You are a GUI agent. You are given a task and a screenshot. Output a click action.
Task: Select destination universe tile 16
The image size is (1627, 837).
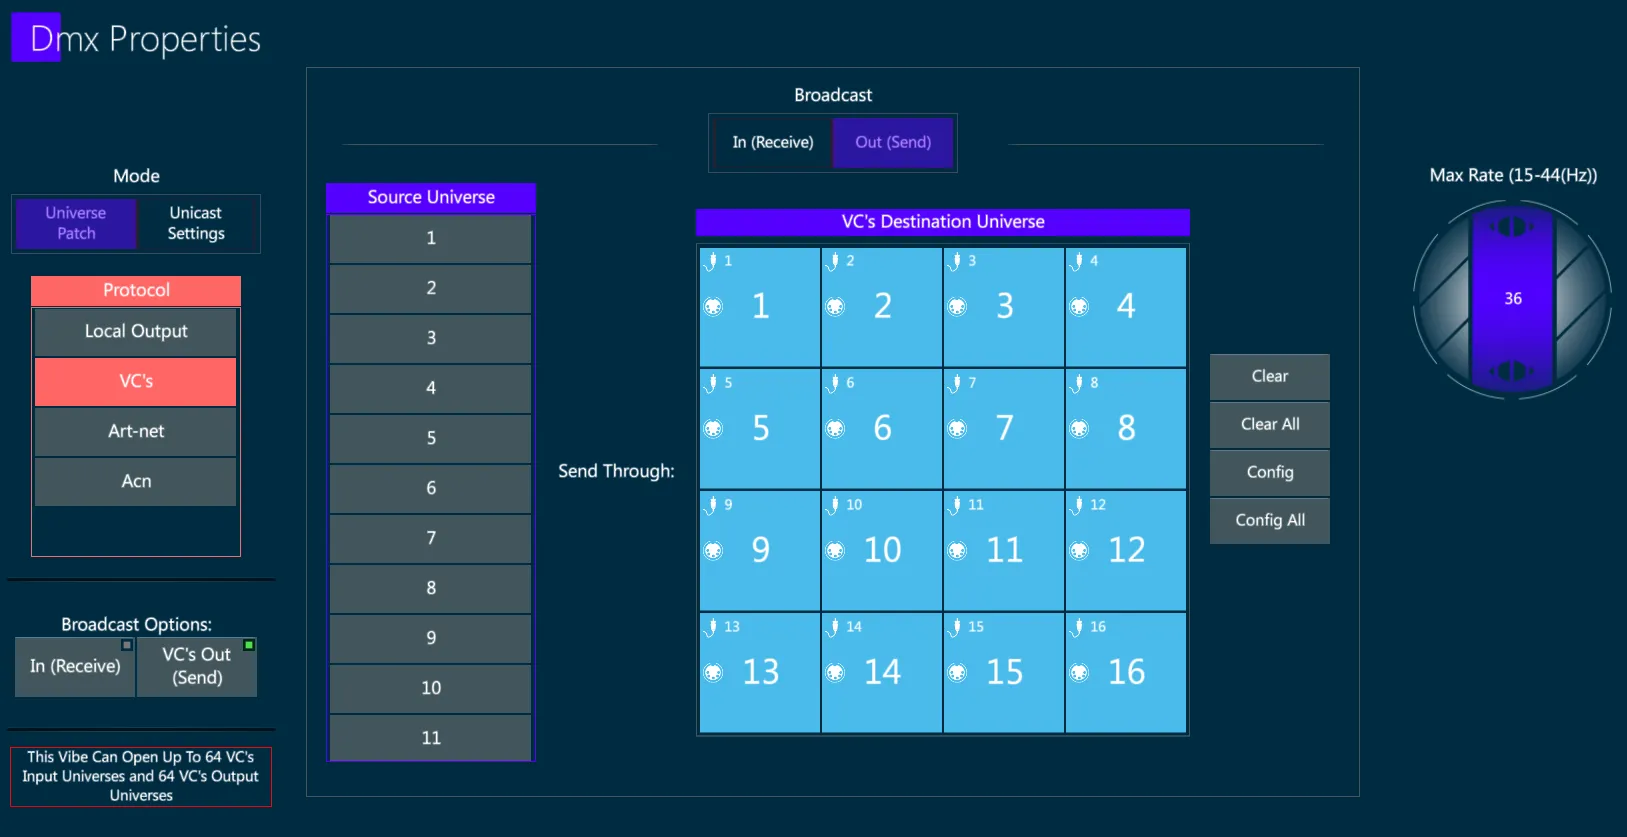[x=1126, y=673]
